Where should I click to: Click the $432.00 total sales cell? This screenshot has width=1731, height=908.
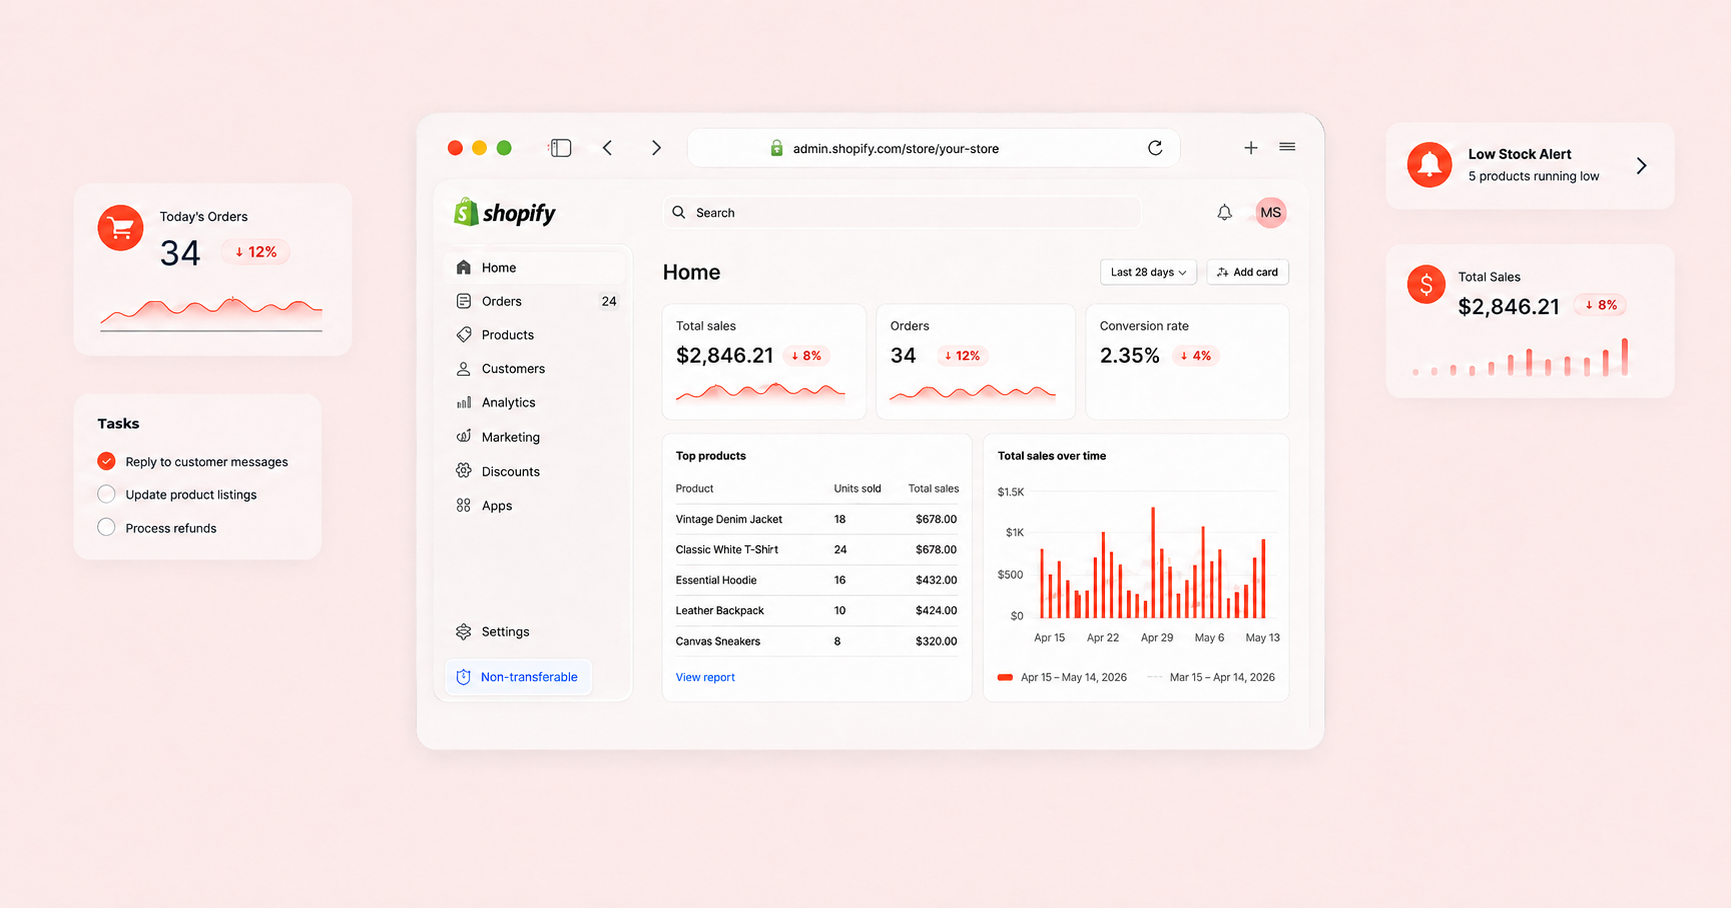[x=936, y=580]
